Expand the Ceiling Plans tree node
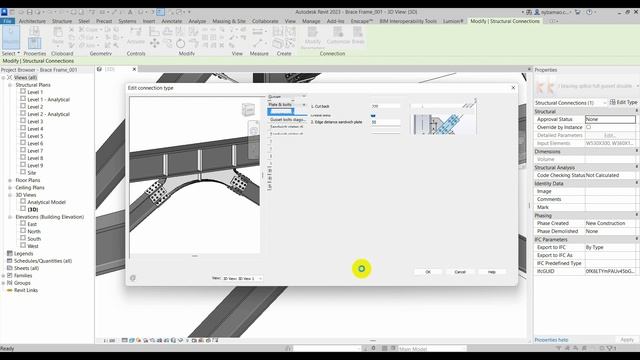 pos(10,187)
